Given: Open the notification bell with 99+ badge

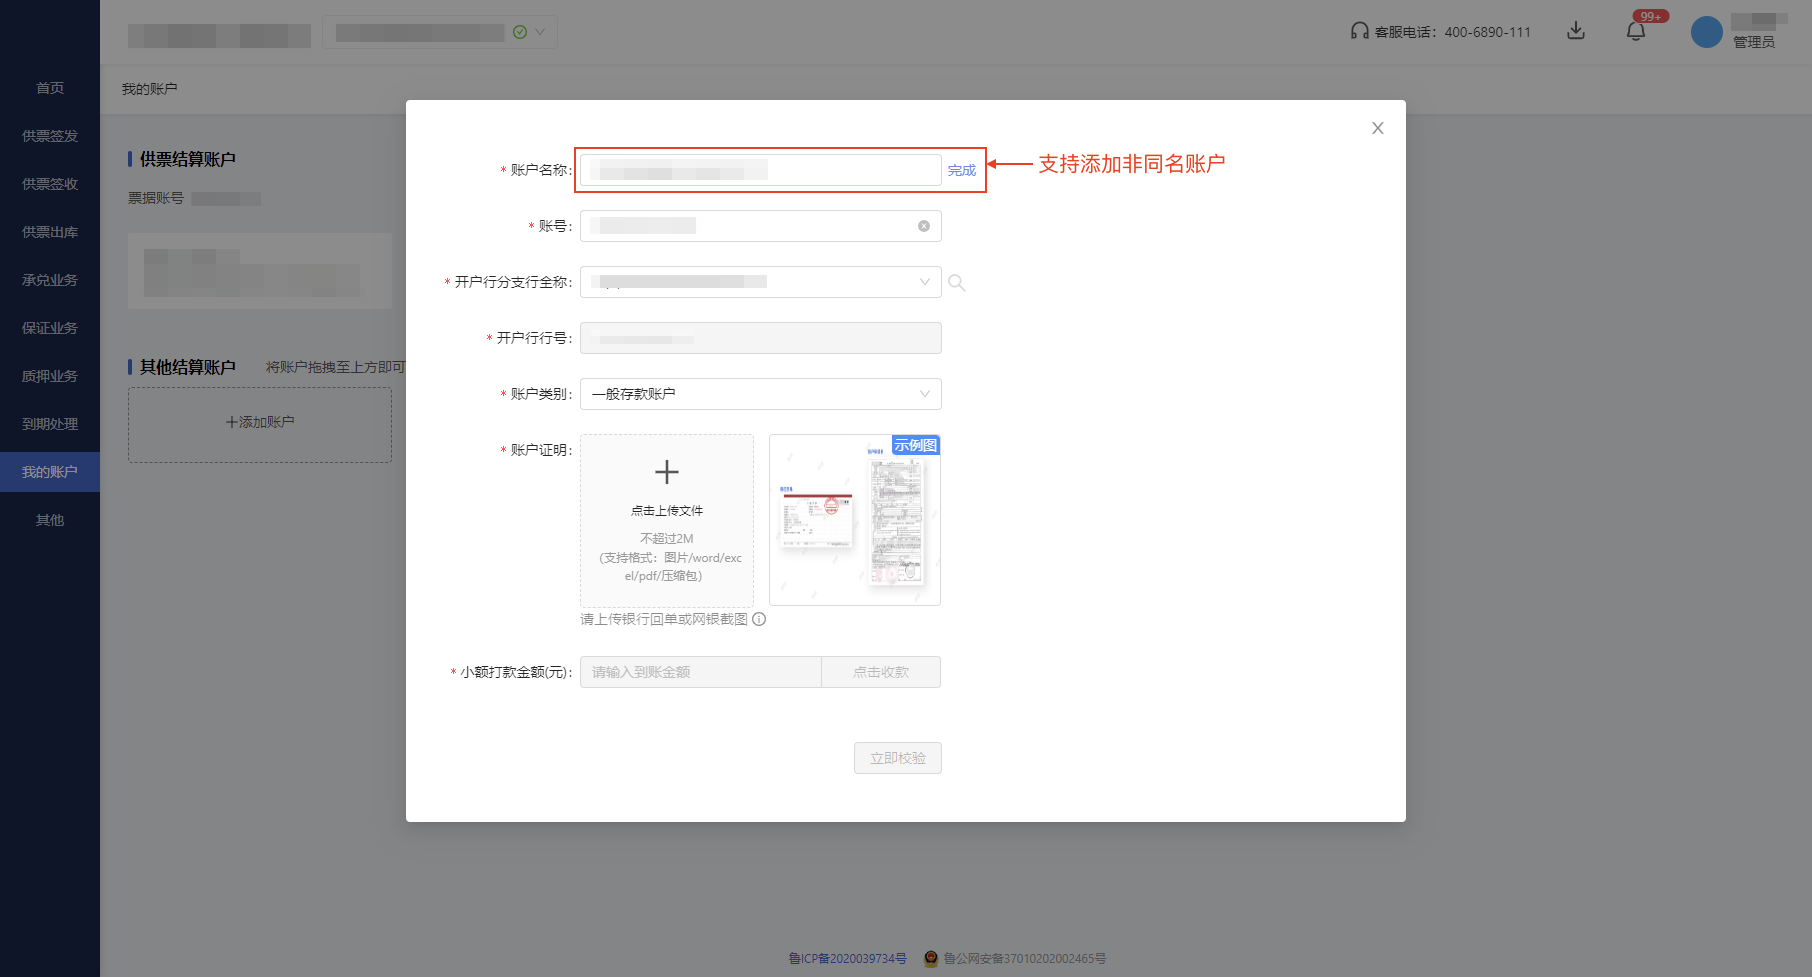Looking at the screenshot, I should click(1637, 30).
